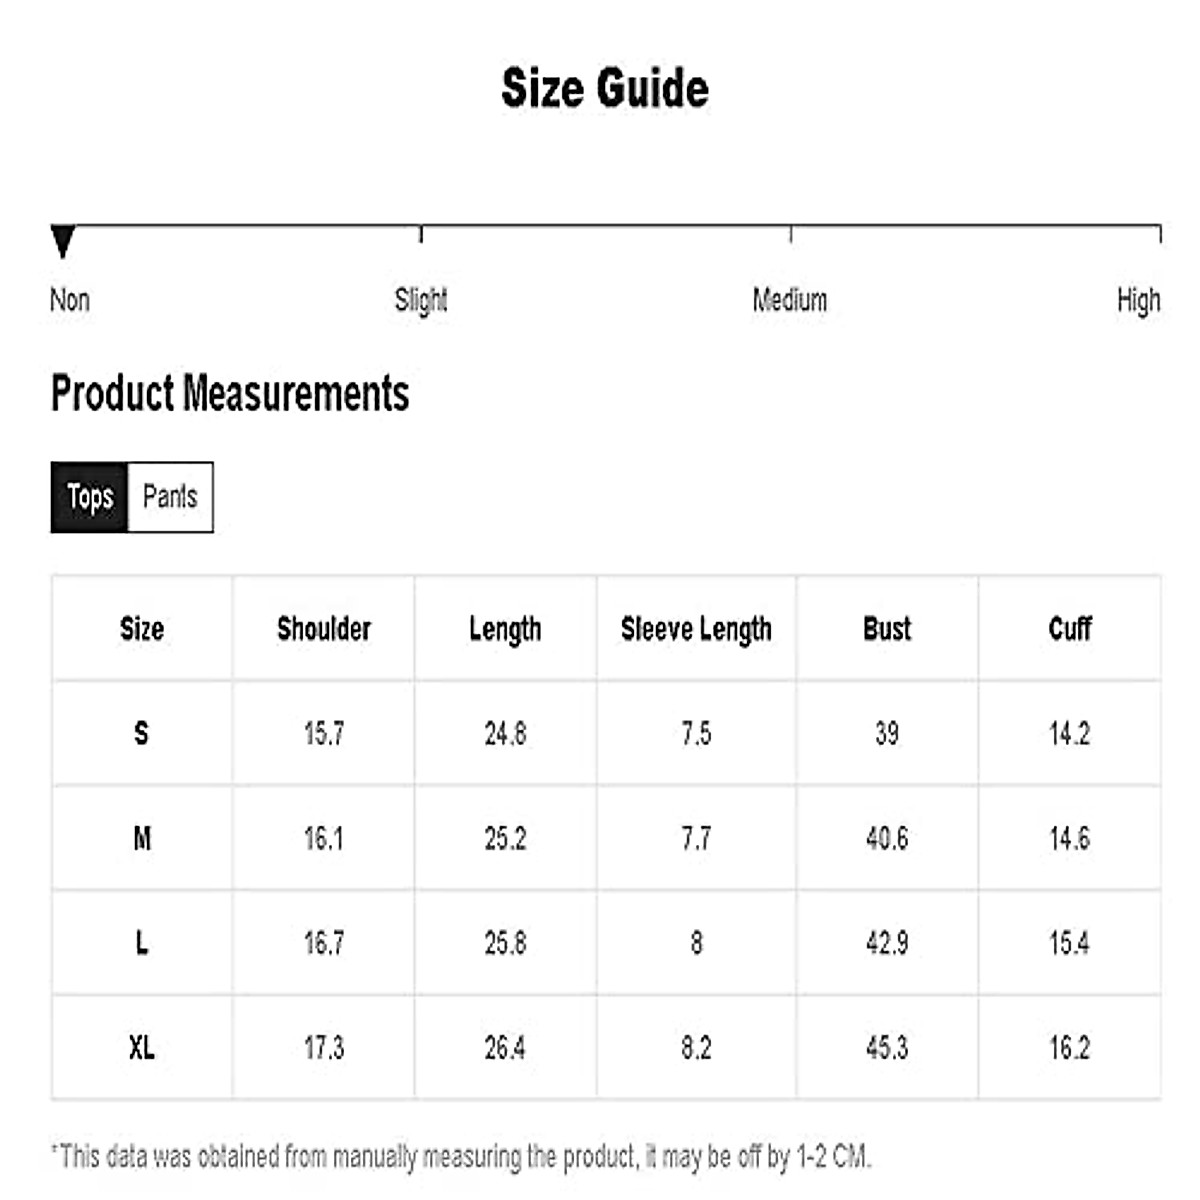The width and height of the screenshot is (1200, 1200).
Task: Click the Length column header
Action: [x=505, y=629]
